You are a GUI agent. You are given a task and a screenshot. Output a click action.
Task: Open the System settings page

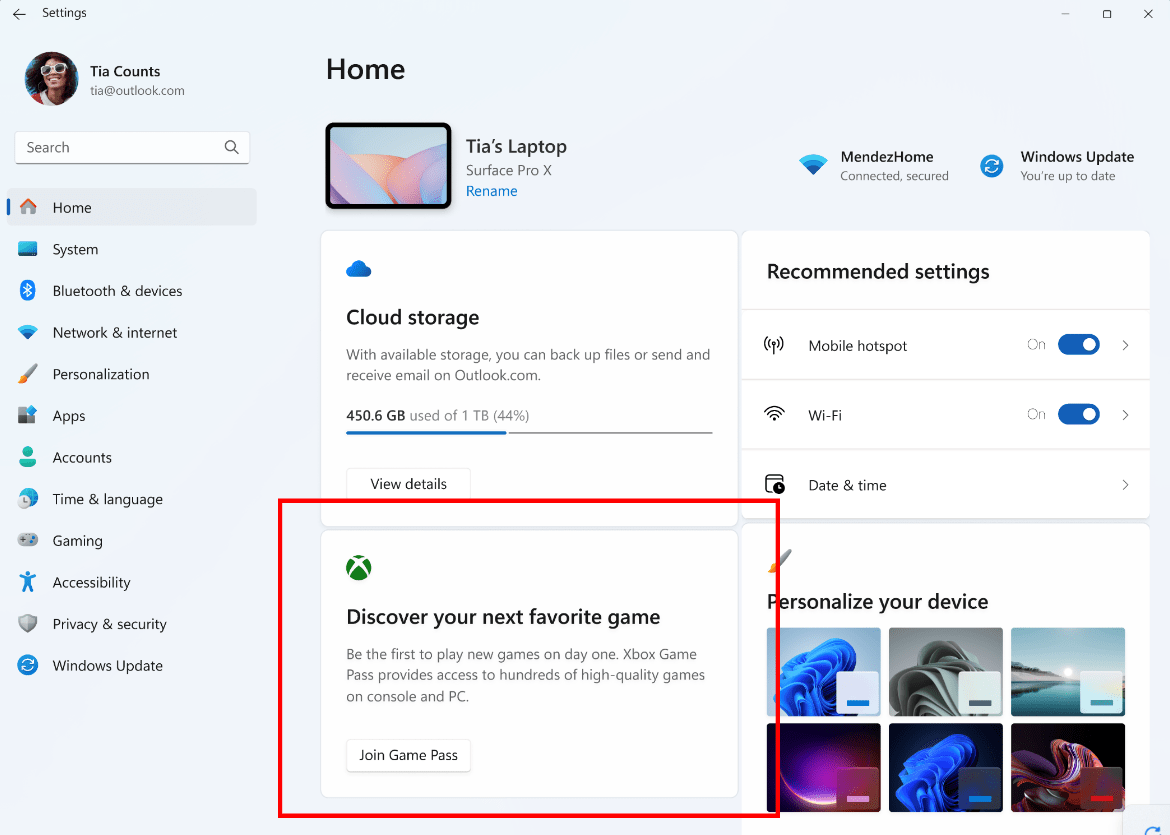tap(132, 249)
